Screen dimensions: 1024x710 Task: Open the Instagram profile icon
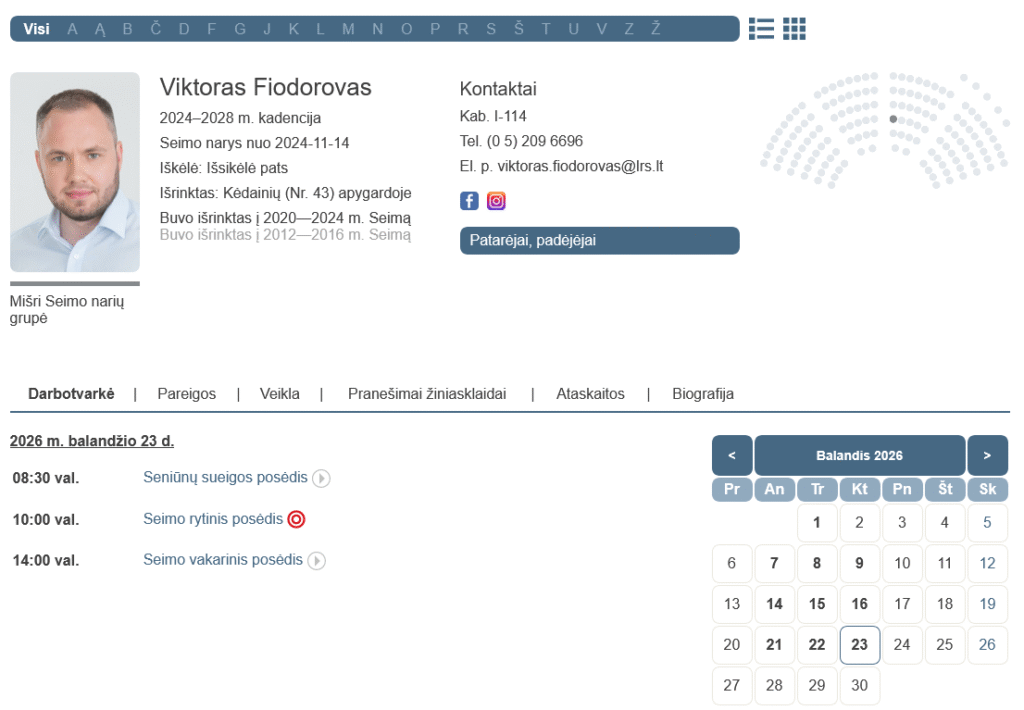496,201
